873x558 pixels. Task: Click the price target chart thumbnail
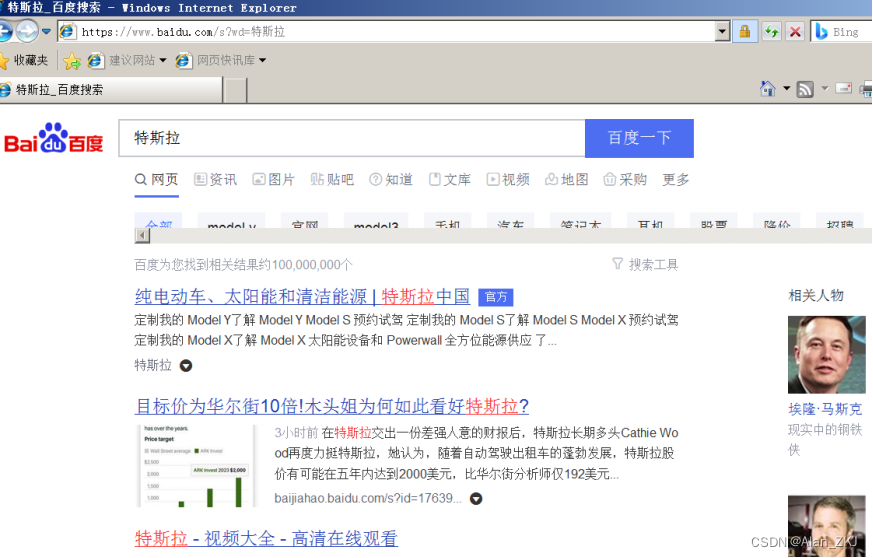197,466
